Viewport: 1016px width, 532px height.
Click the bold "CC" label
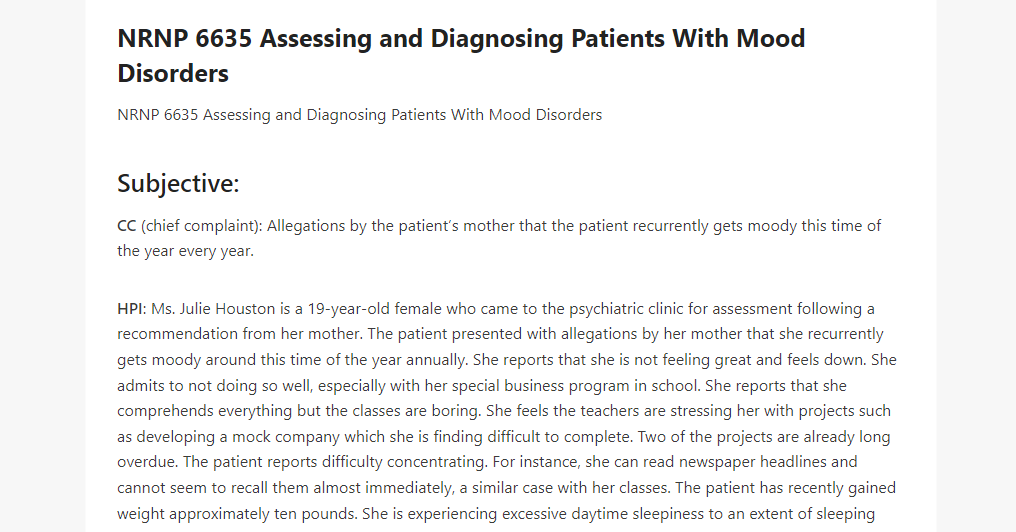pyautogui.click(x=126, y=226)
